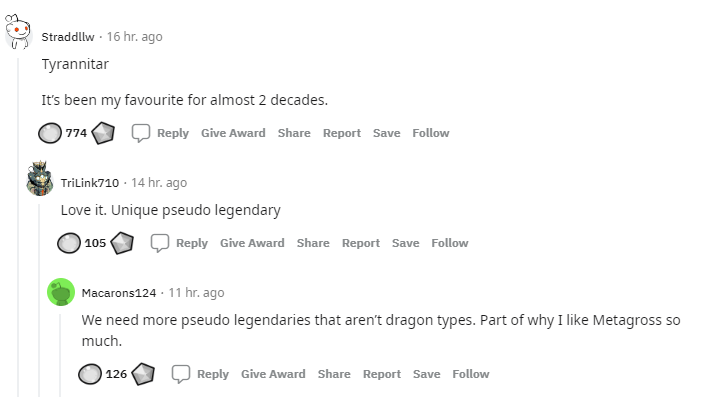The image size is (705, 397).
Task: Open TriLink710's avatar image
Action: 40,178
